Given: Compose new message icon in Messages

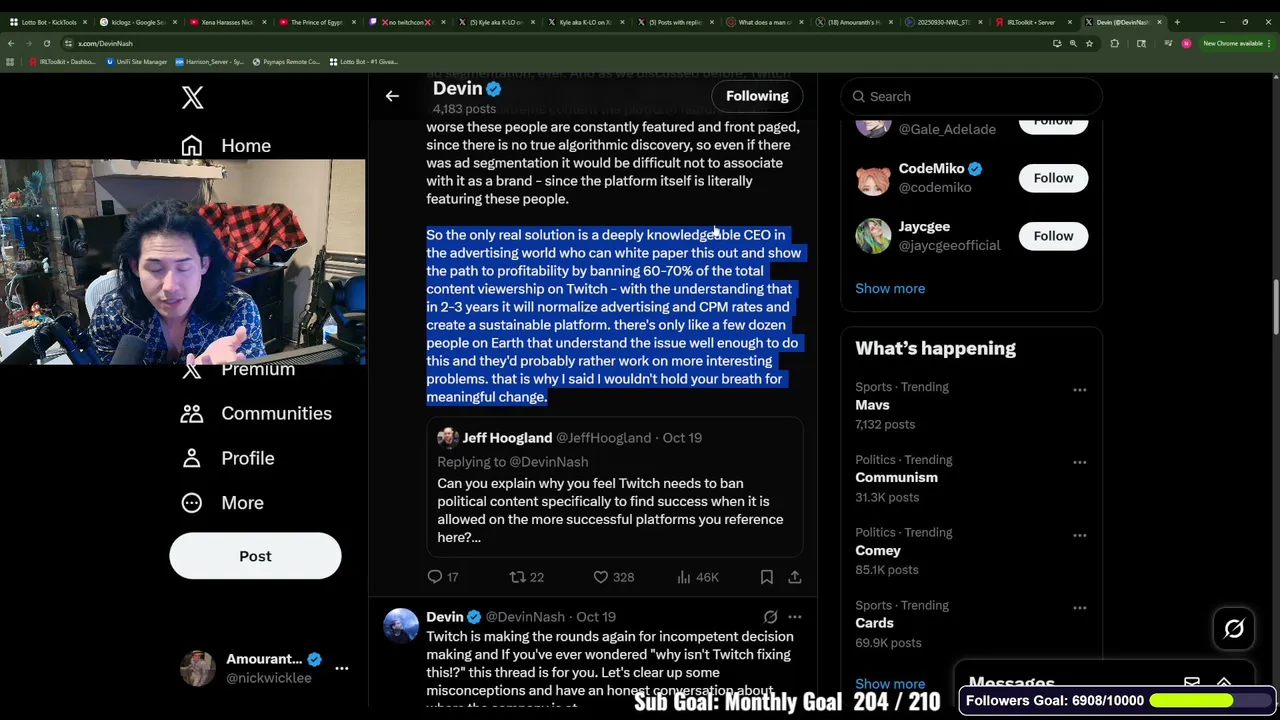Looking at the screenshot, I should point(1192,683).
